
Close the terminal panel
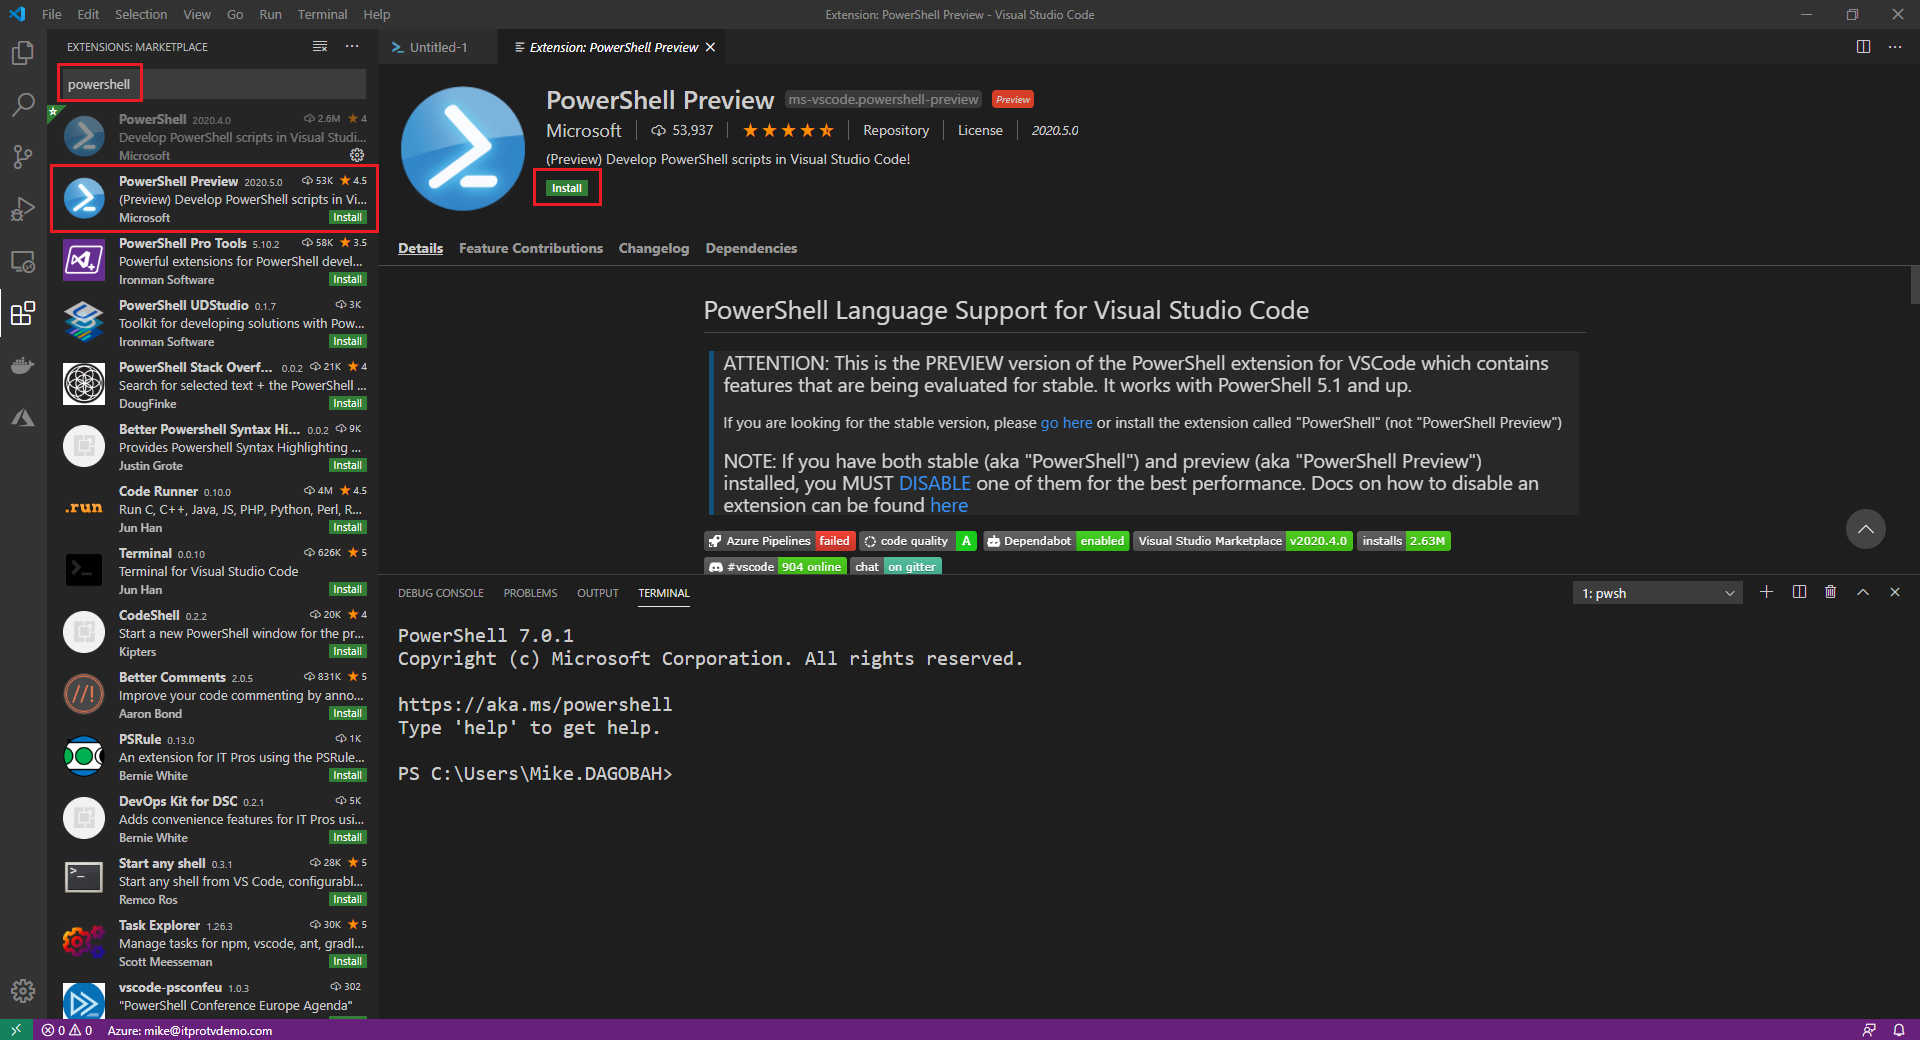[x=1895, y=592]
